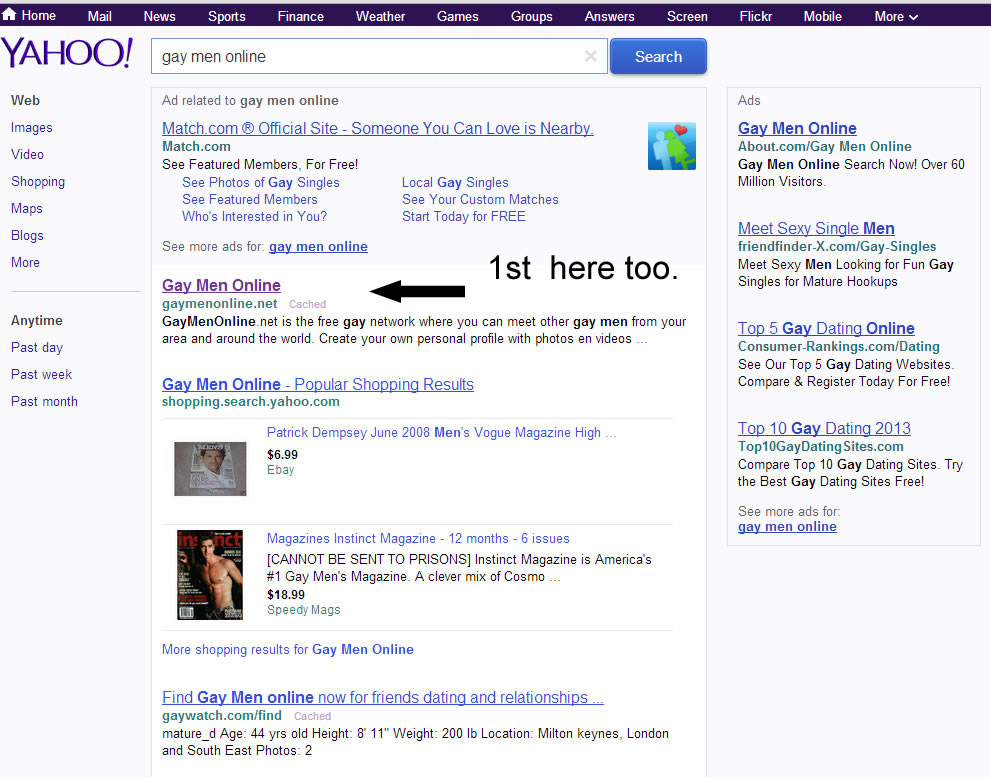Expand More in left search categories
This screenshot has height=777, width=991.
[25, 262]
